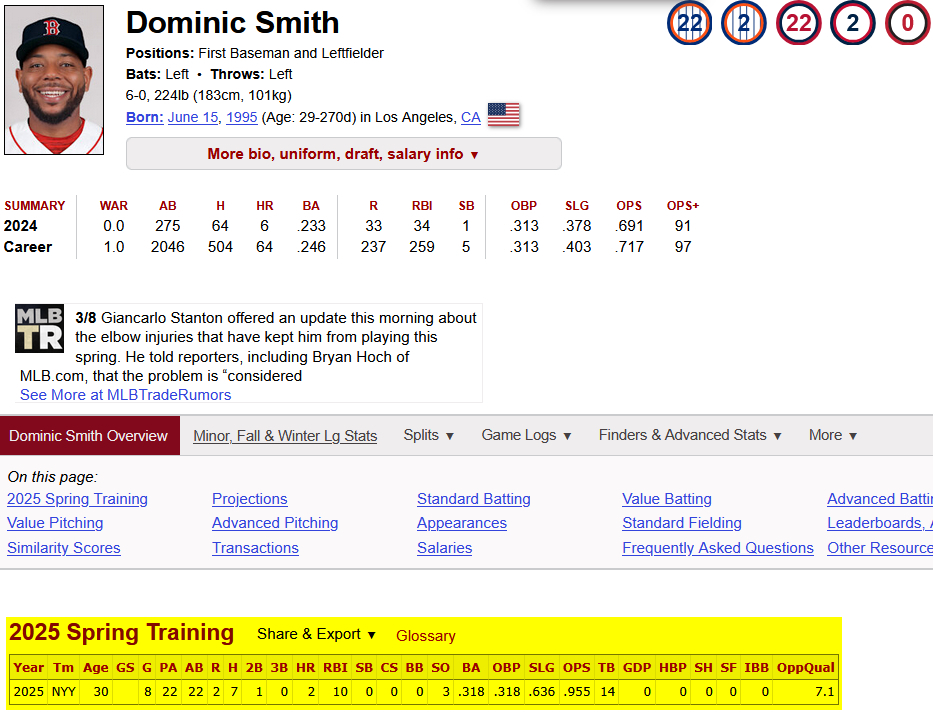Jump to Salaries section

tap(444, 548)
